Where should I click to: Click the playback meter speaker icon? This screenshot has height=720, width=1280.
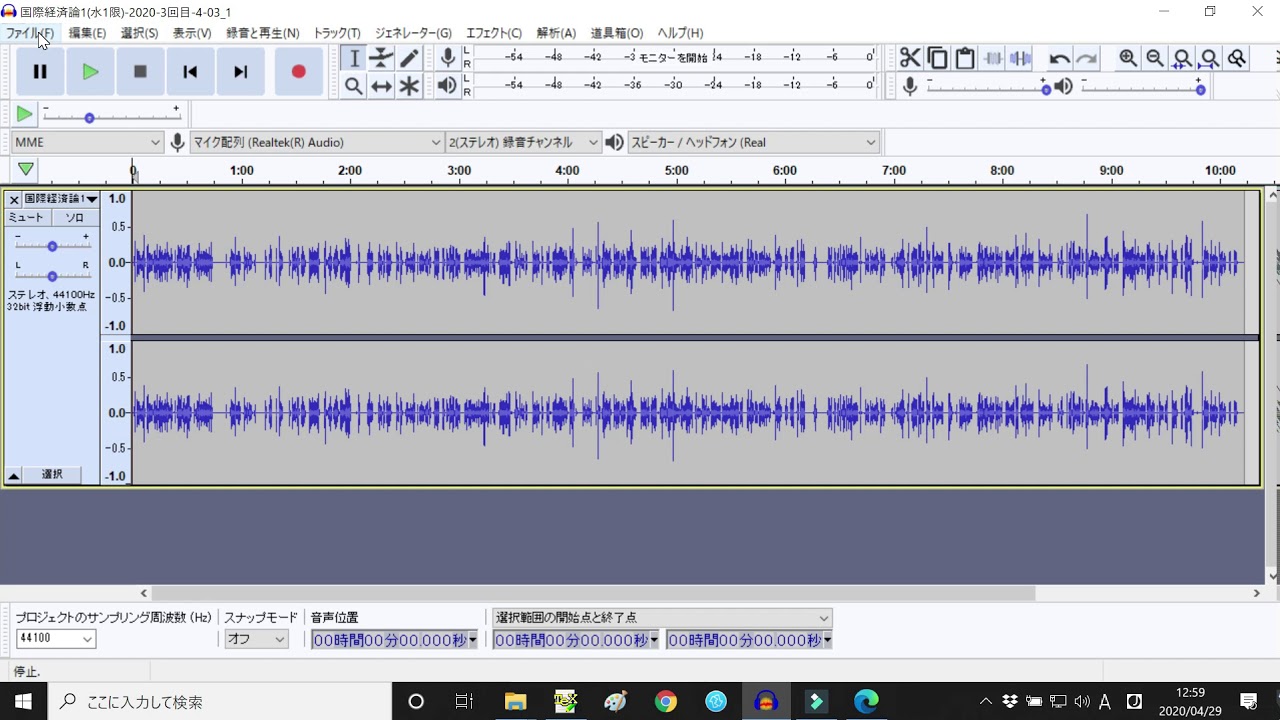pos(447,86)
